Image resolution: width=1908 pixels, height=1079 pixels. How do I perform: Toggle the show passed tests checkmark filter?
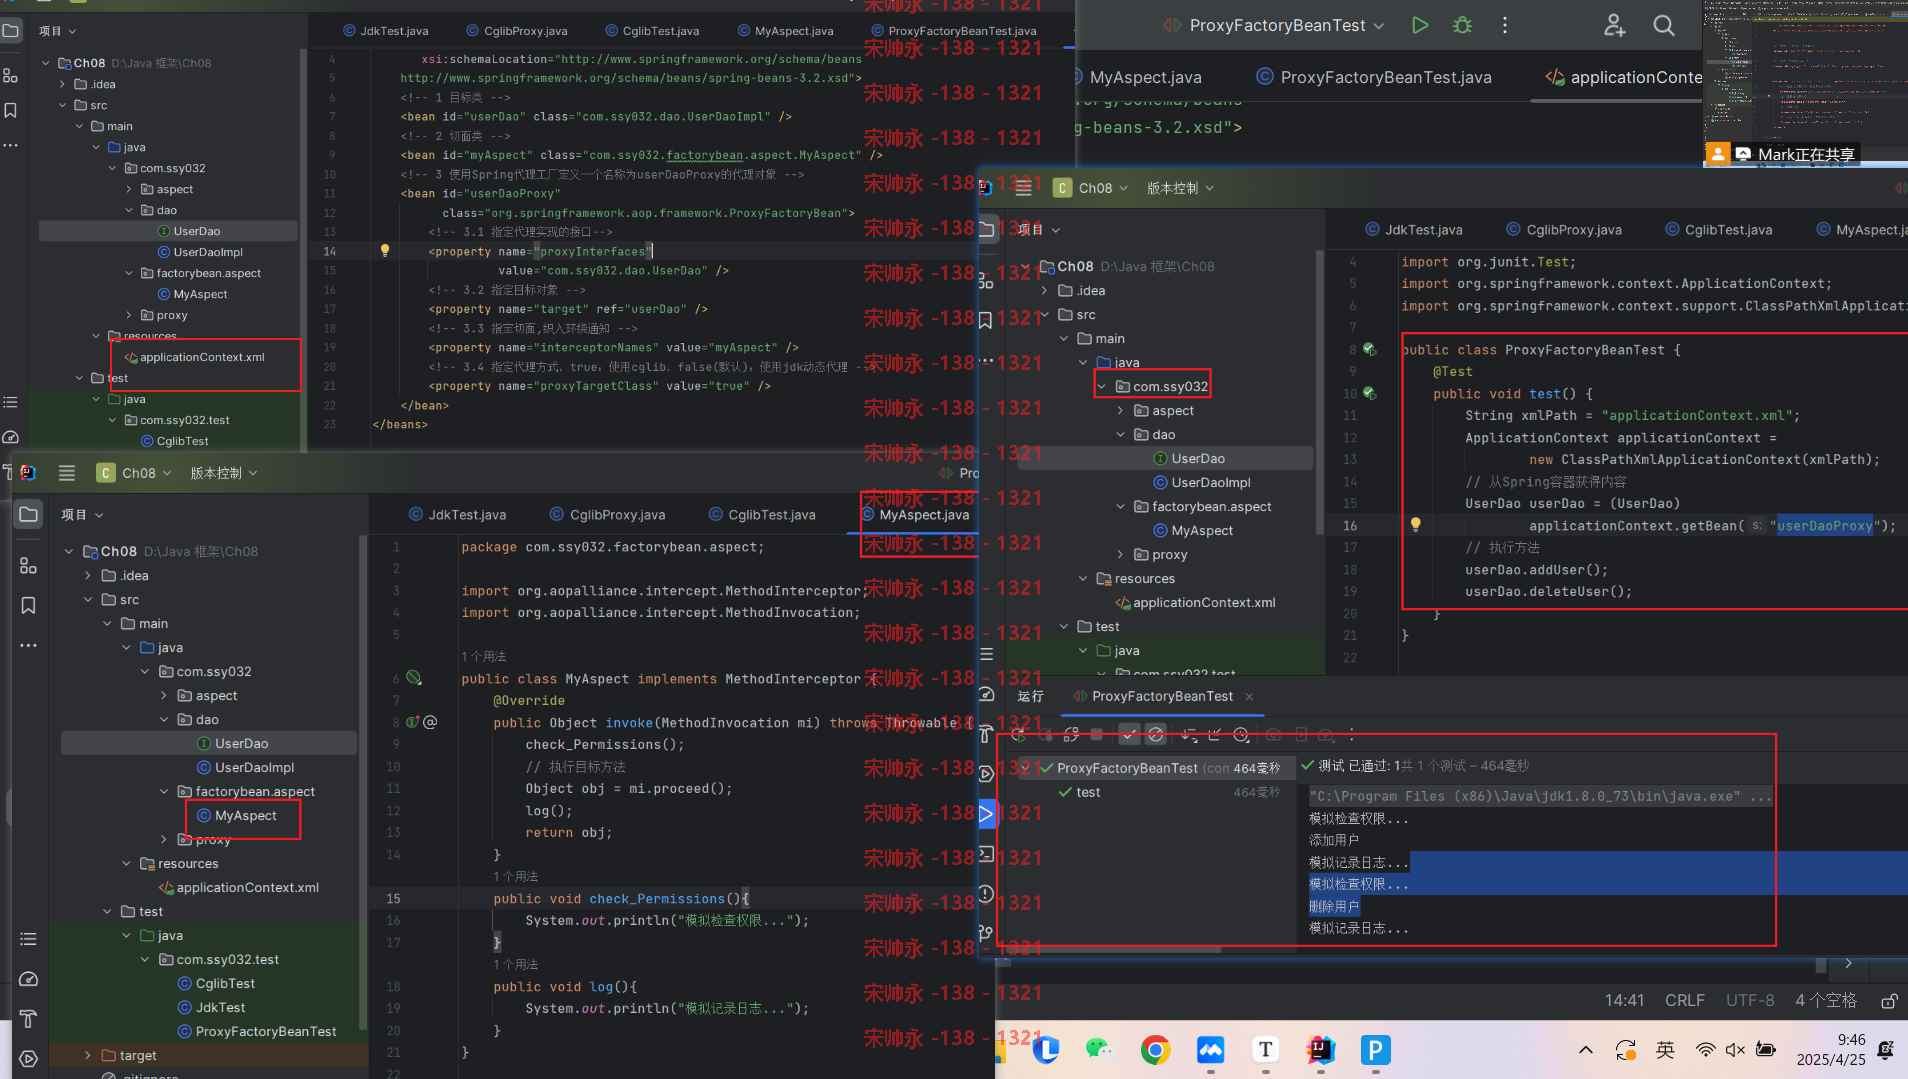[1129, 735]
